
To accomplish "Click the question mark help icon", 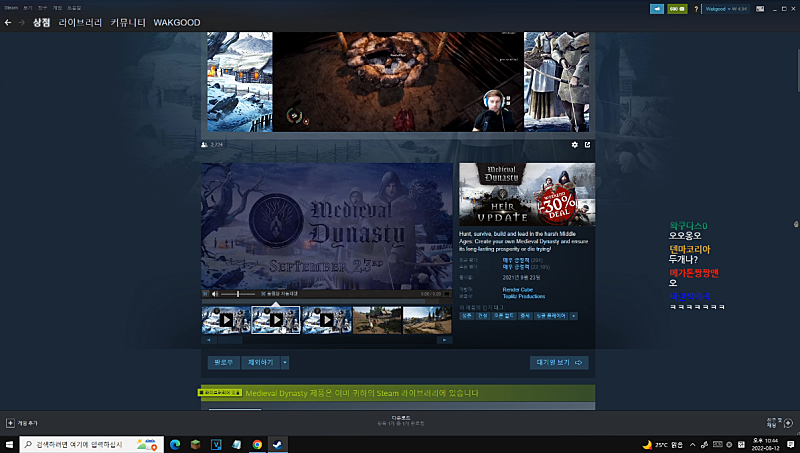I will tap(696, 9).
